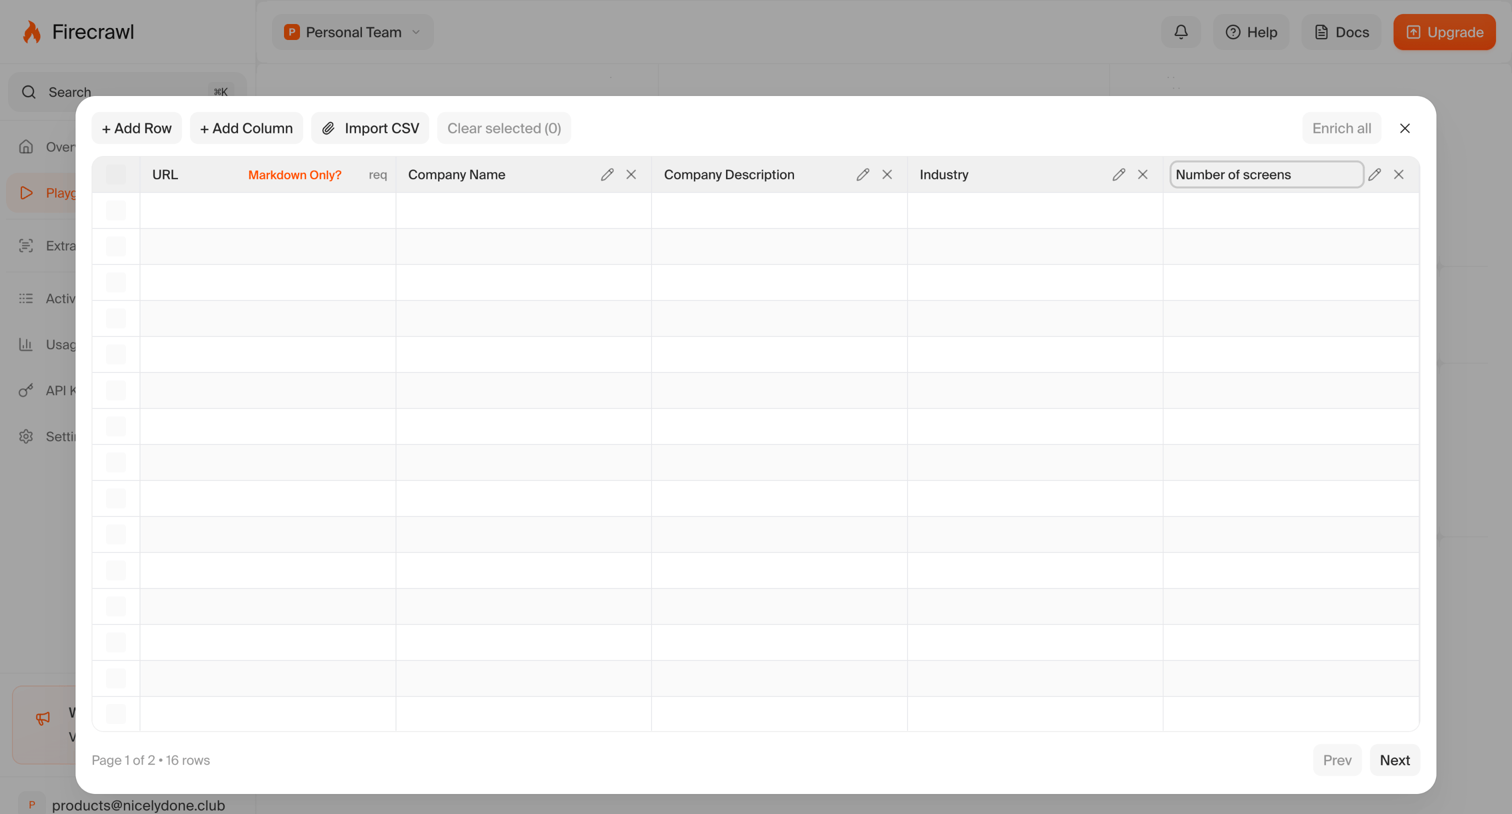Viewport: 1512px width, 814px height.
Task: Click the Firecrawl flame logo
Action: click(x=32, y=32)
